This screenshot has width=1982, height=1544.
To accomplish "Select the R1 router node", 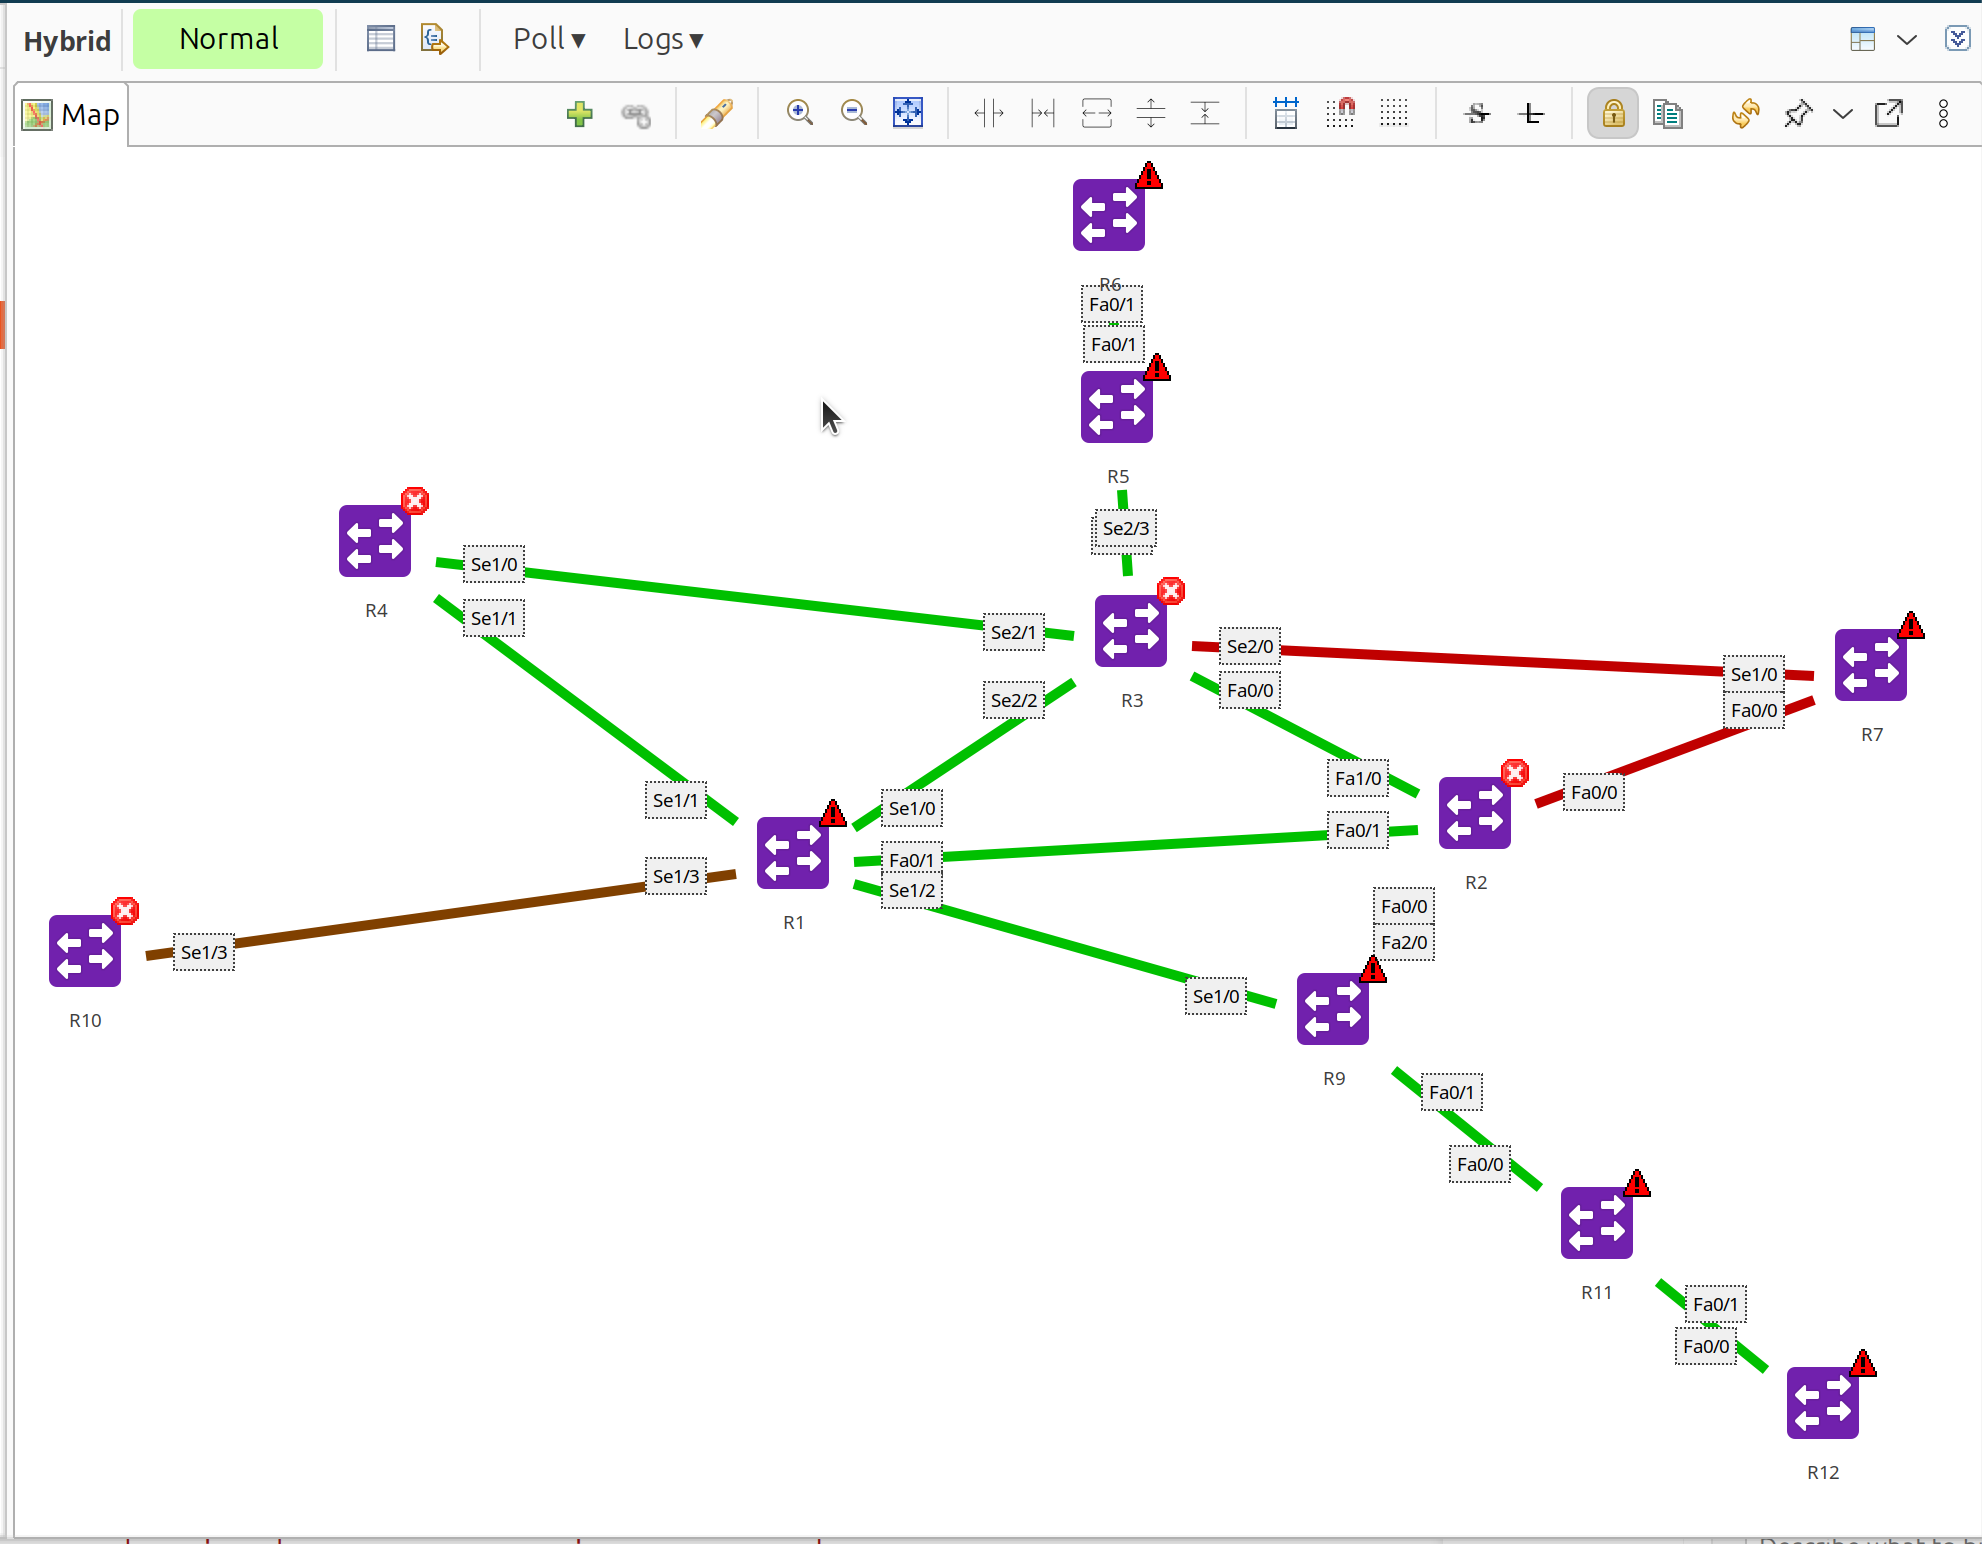I will pos(793,853).
